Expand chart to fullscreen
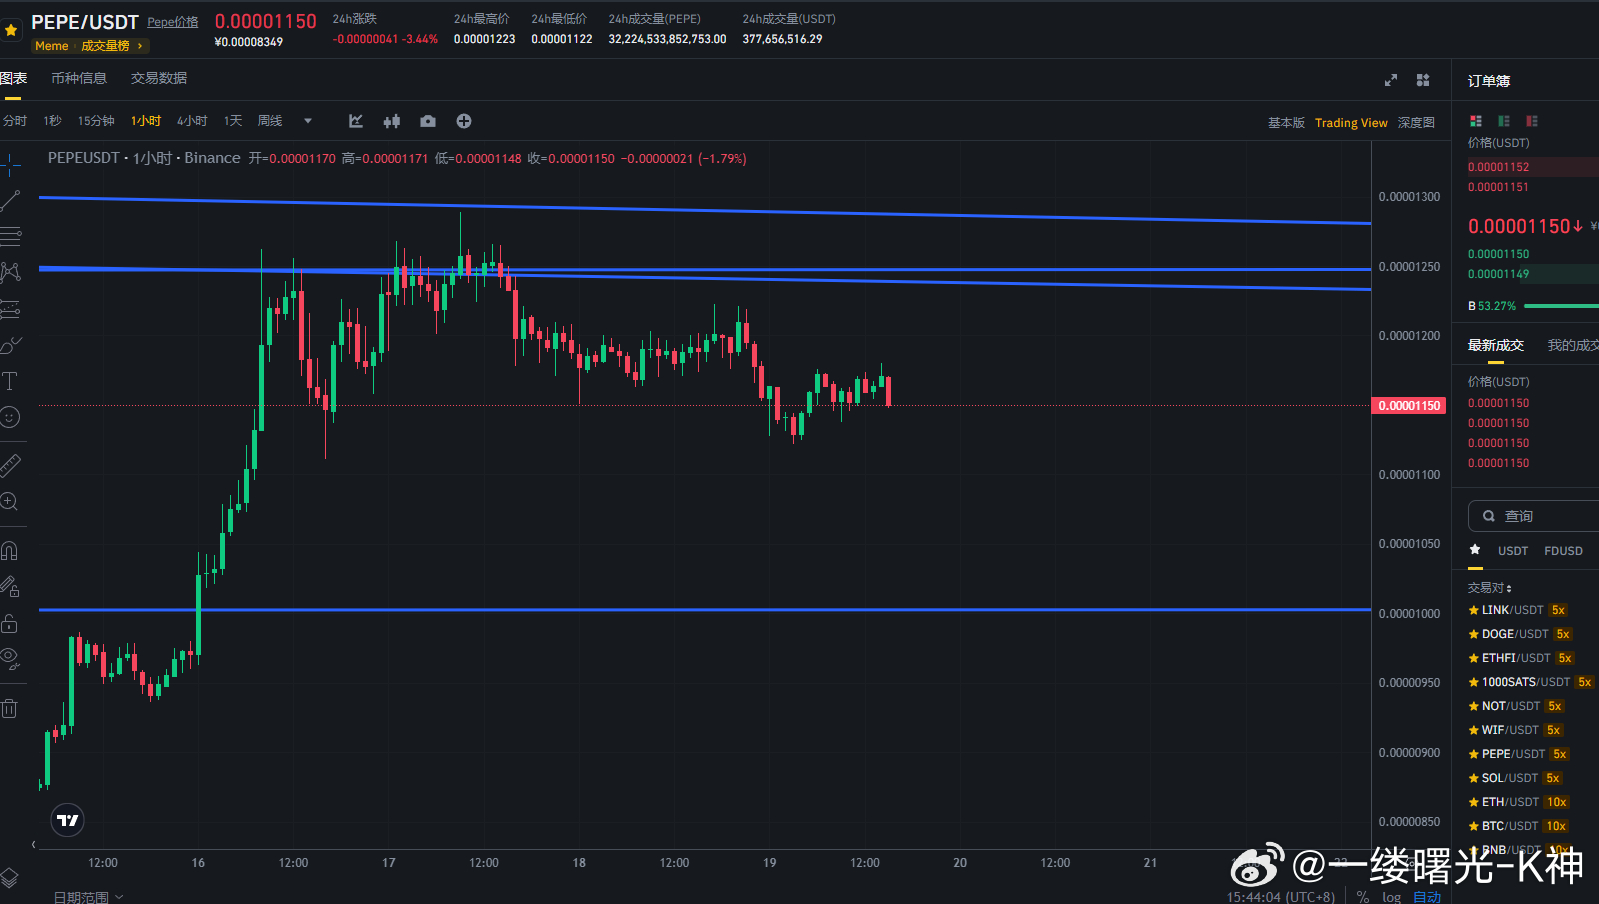Image resolution: width=1599 pixels, height=904 pixels. pos(1391,80)
